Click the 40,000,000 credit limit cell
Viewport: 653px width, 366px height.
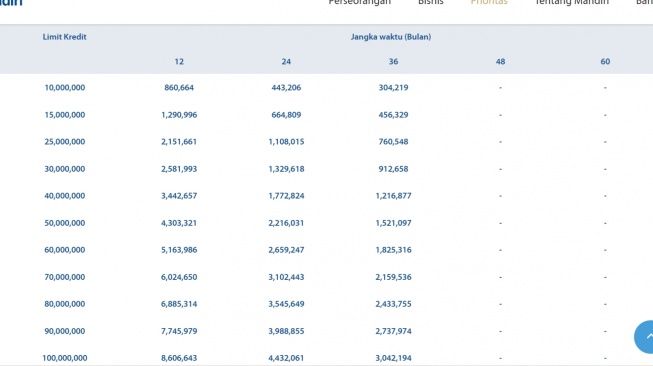point(65,196)
